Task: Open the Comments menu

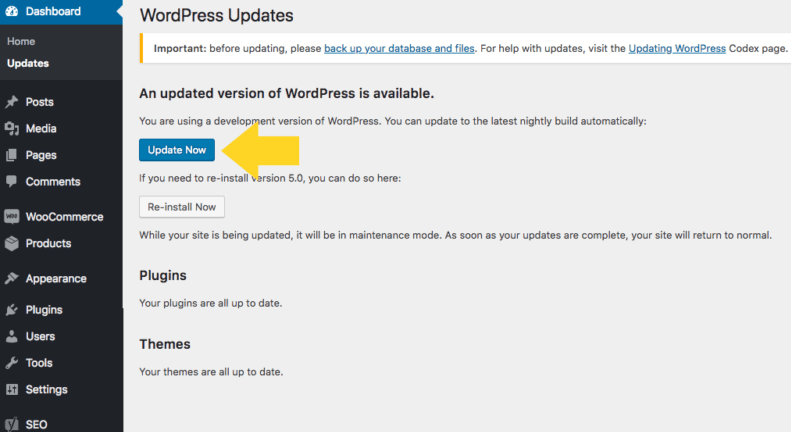Action: pos(53,182)
